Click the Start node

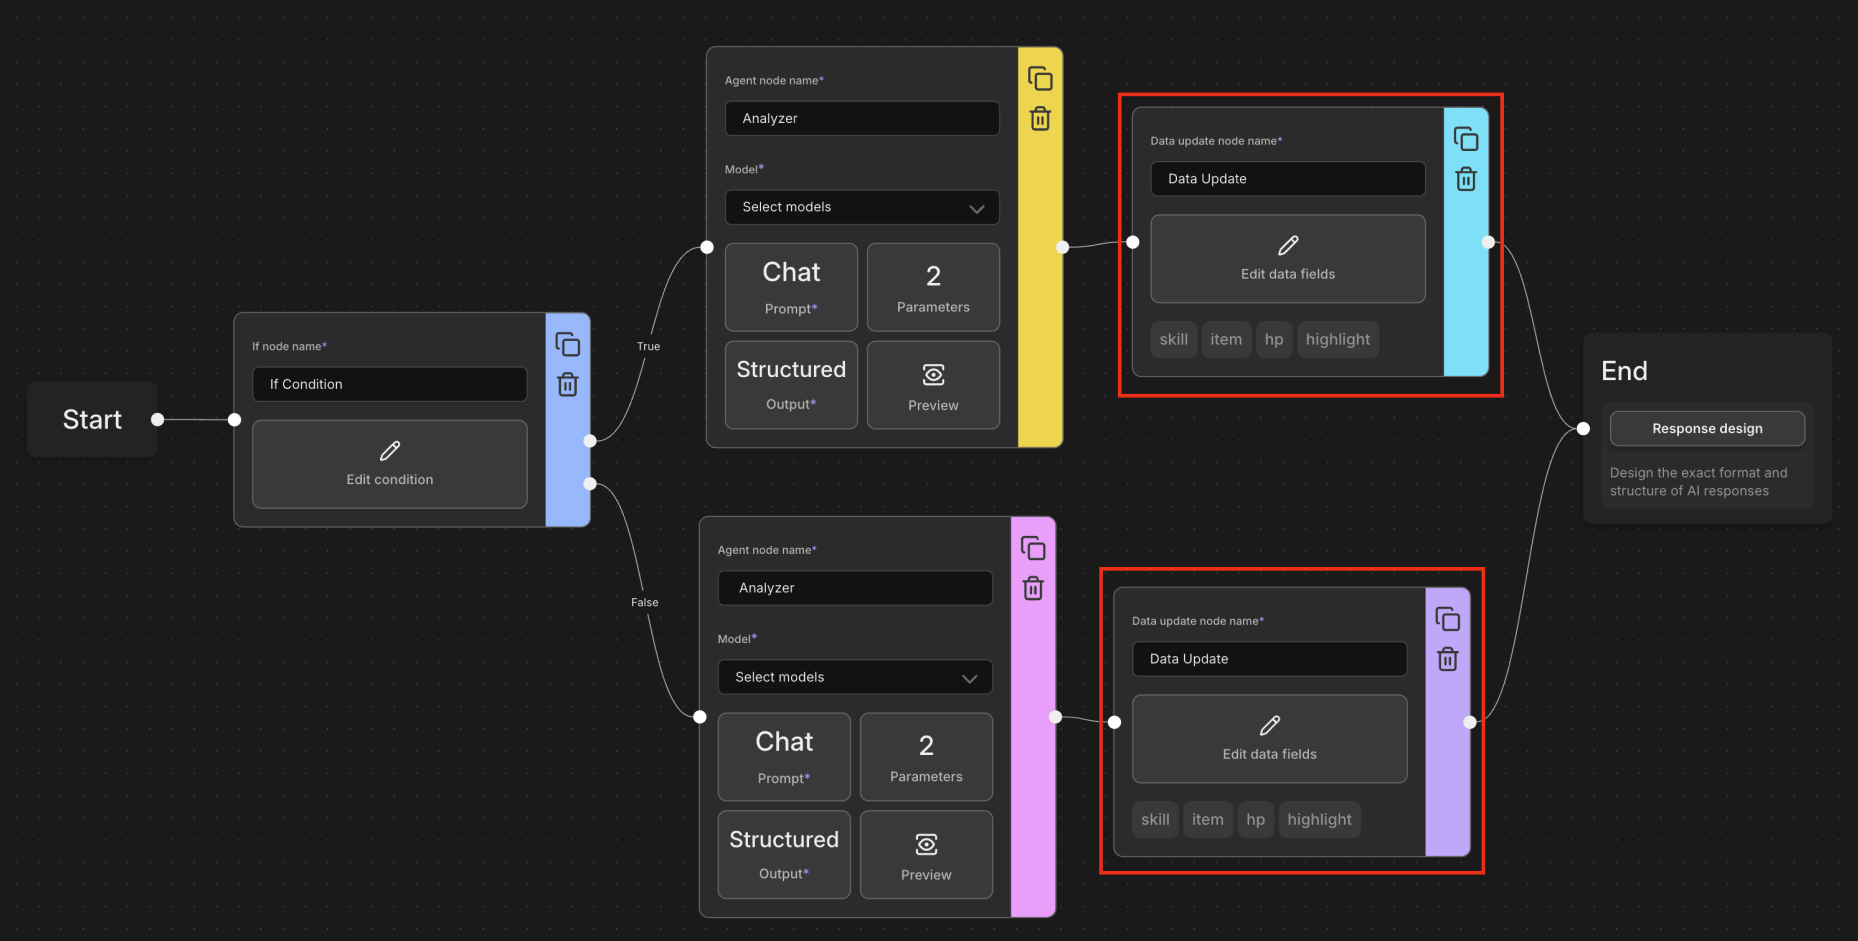pyautogui.click(x=92, y=420)
